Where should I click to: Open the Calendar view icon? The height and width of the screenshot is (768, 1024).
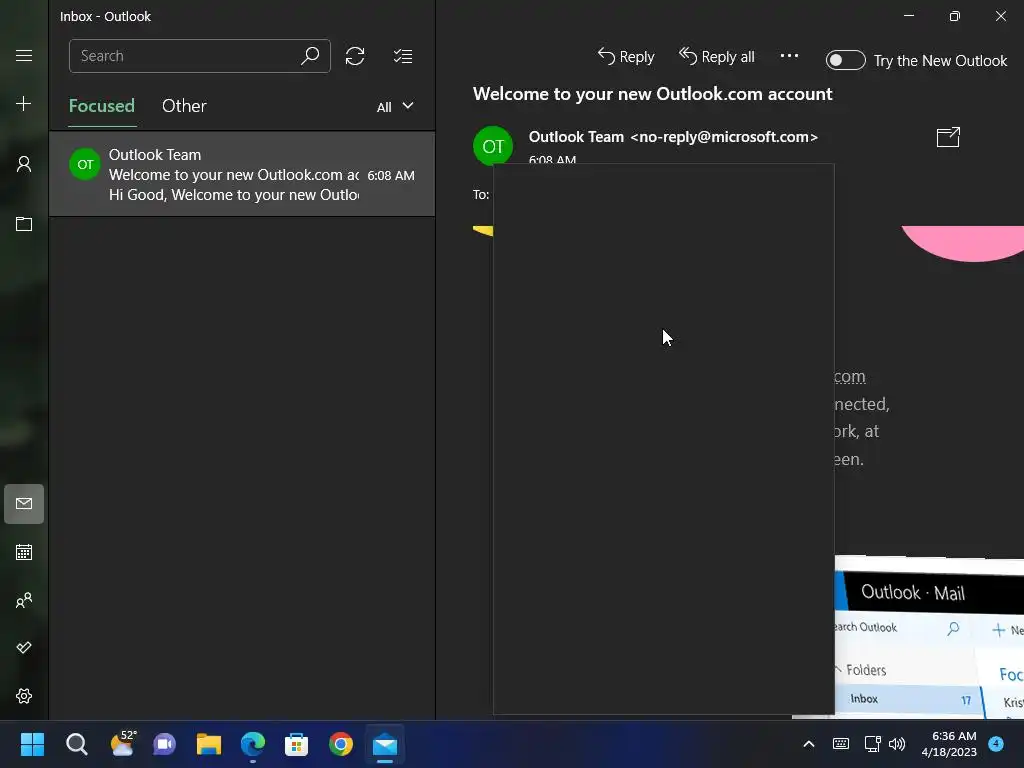tap(24, 552)
